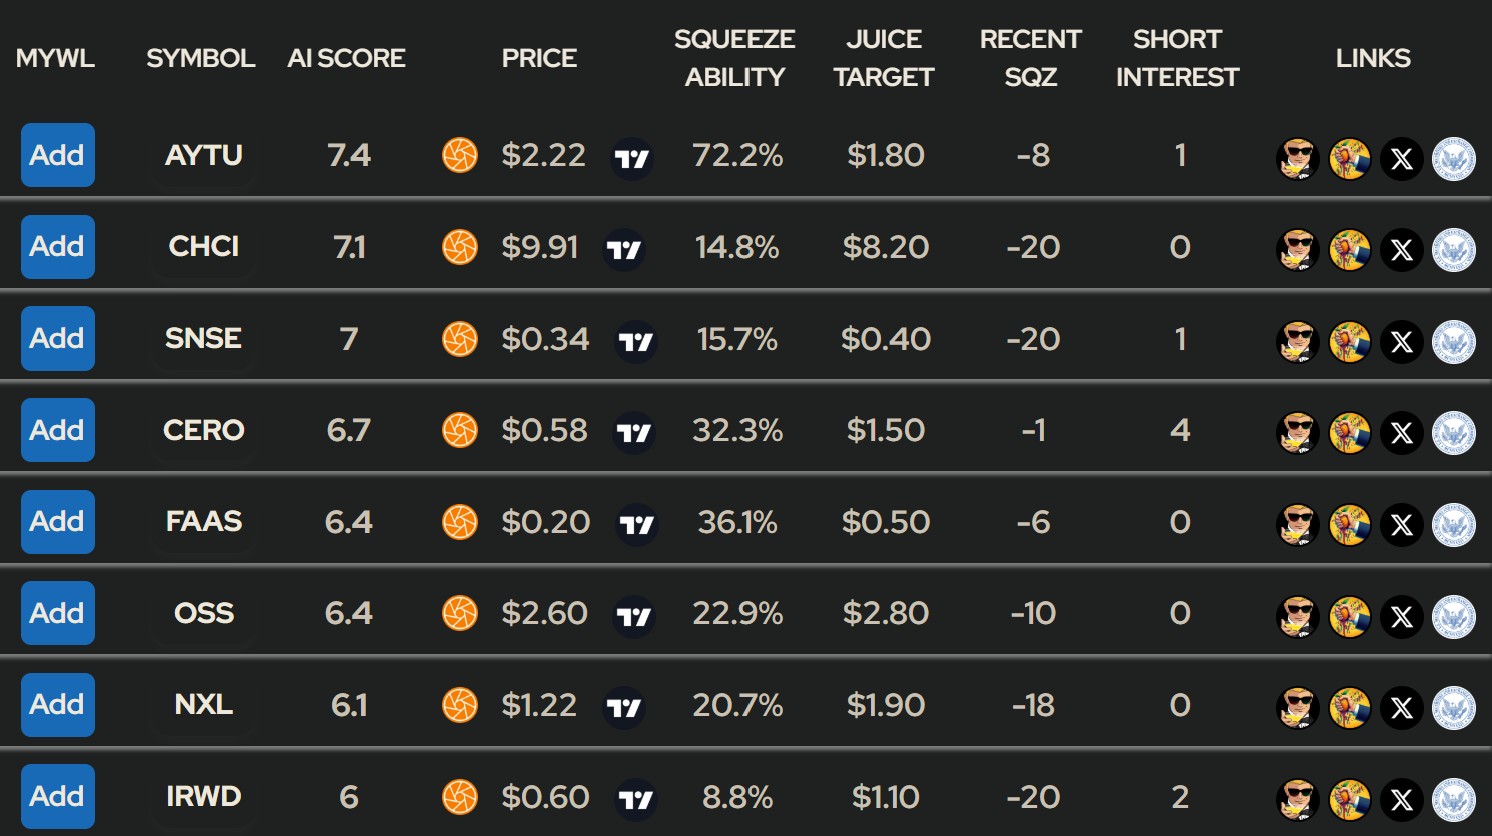Click orange aperture icon beside $0.58 price

click(460, 430)
